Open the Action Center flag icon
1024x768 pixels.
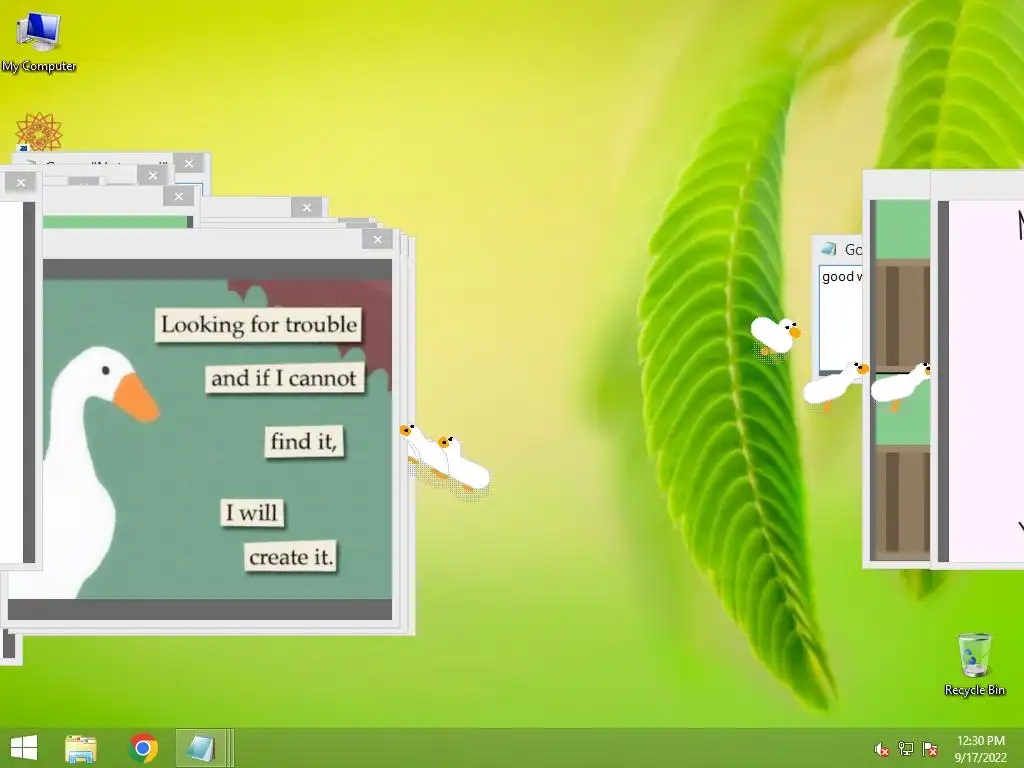pyautogui.click(x=929, y=749)
